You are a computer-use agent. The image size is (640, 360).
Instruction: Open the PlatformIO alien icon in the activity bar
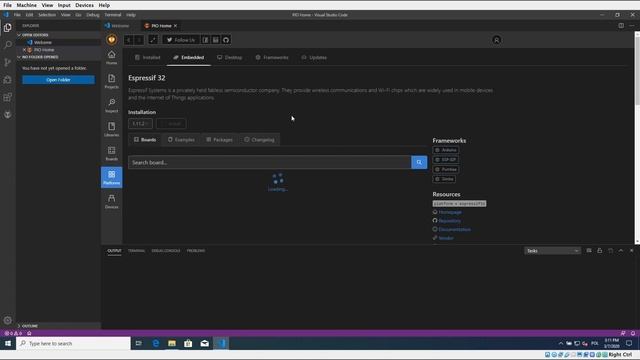7,115
